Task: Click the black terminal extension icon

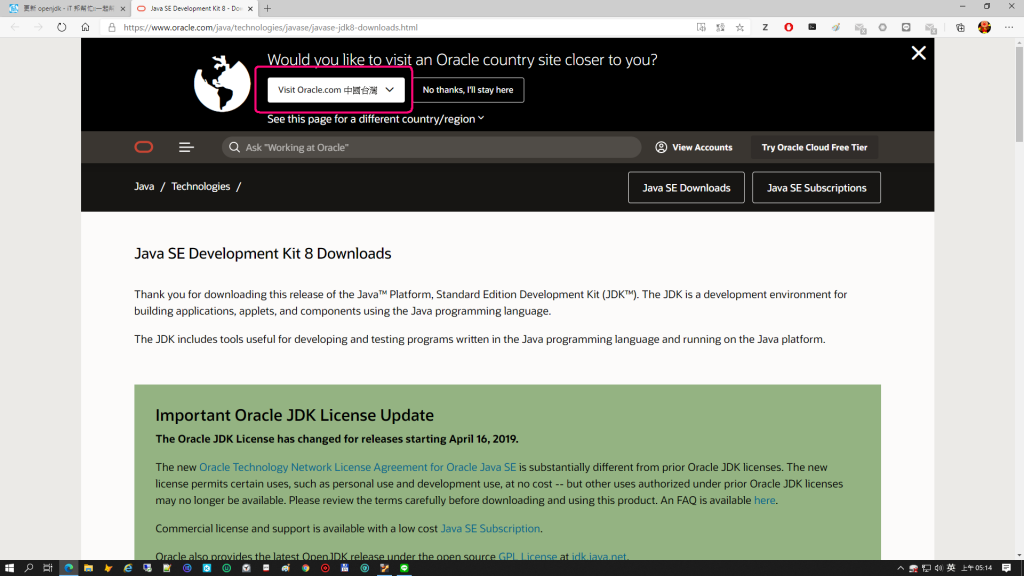Action: pyautogui.click(x=812, y=27)
